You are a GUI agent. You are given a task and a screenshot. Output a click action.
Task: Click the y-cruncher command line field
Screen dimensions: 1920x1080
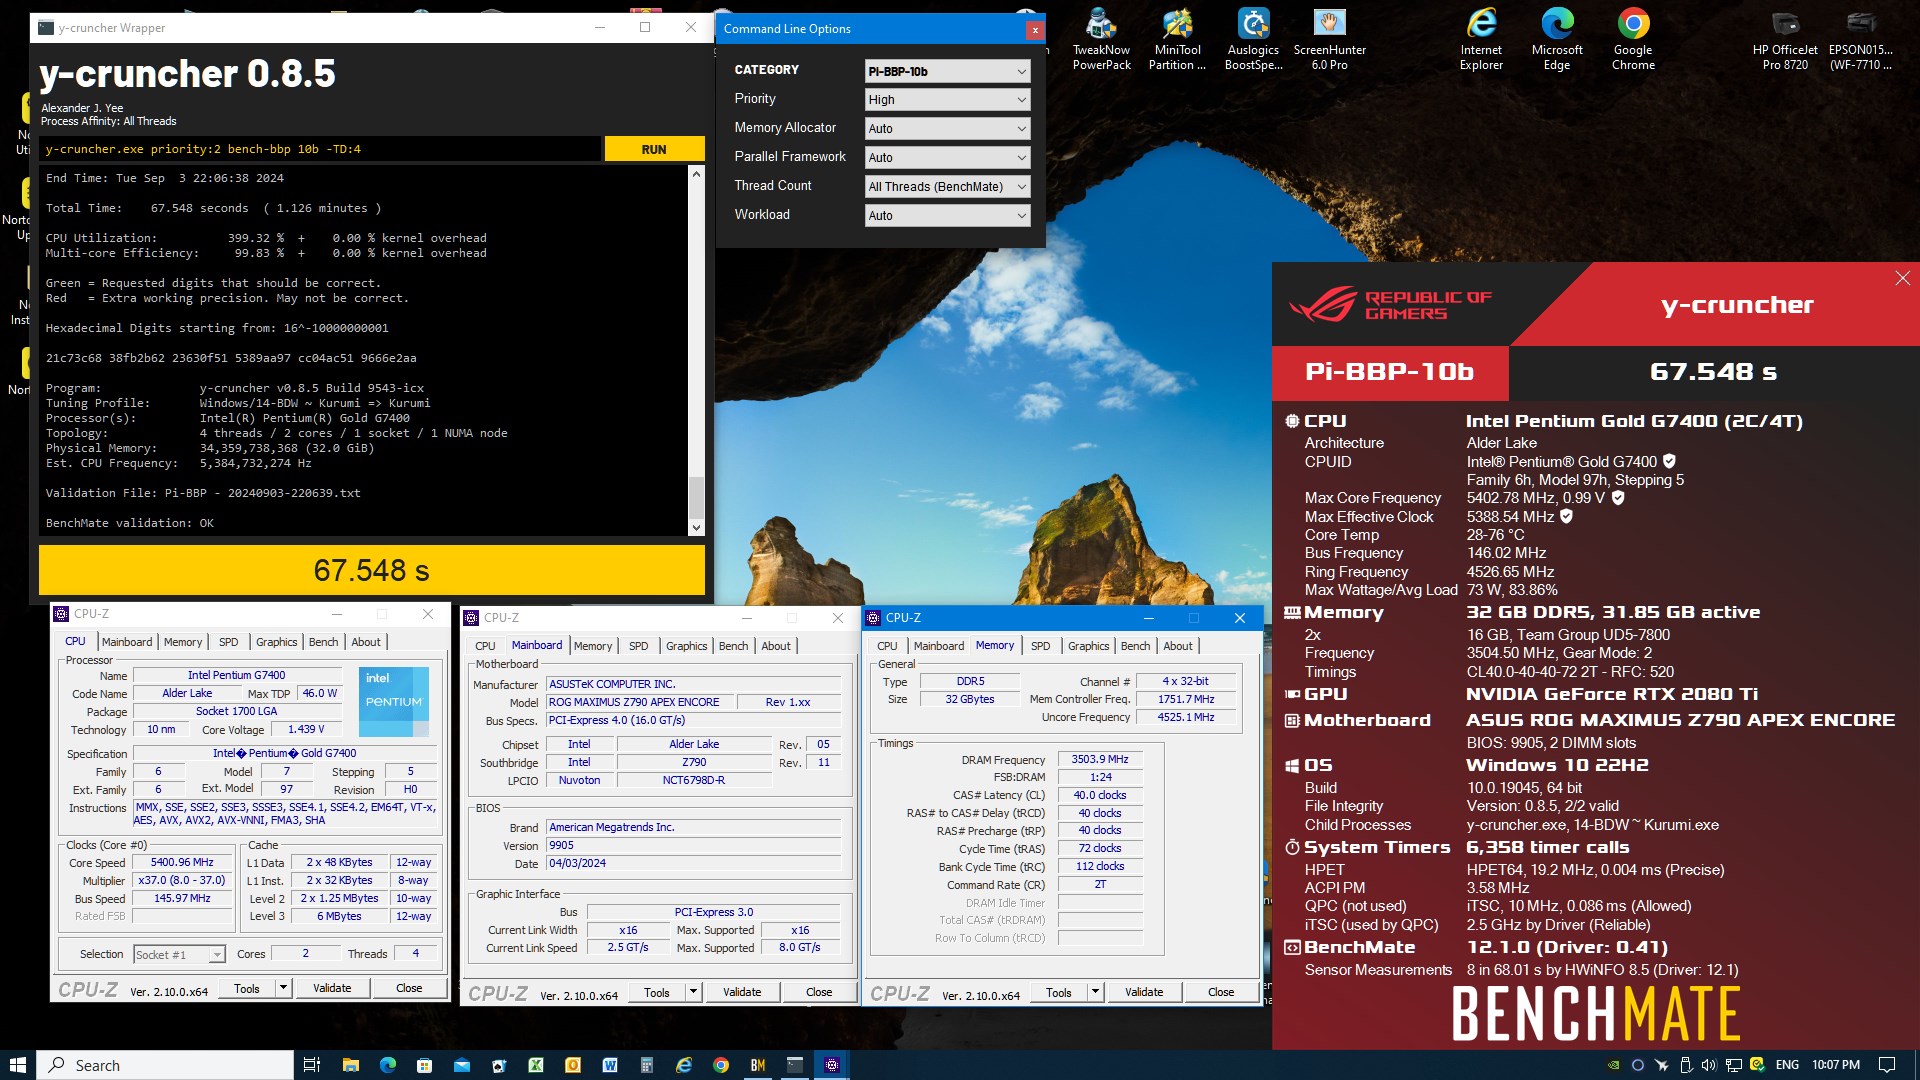click(321, 149)
